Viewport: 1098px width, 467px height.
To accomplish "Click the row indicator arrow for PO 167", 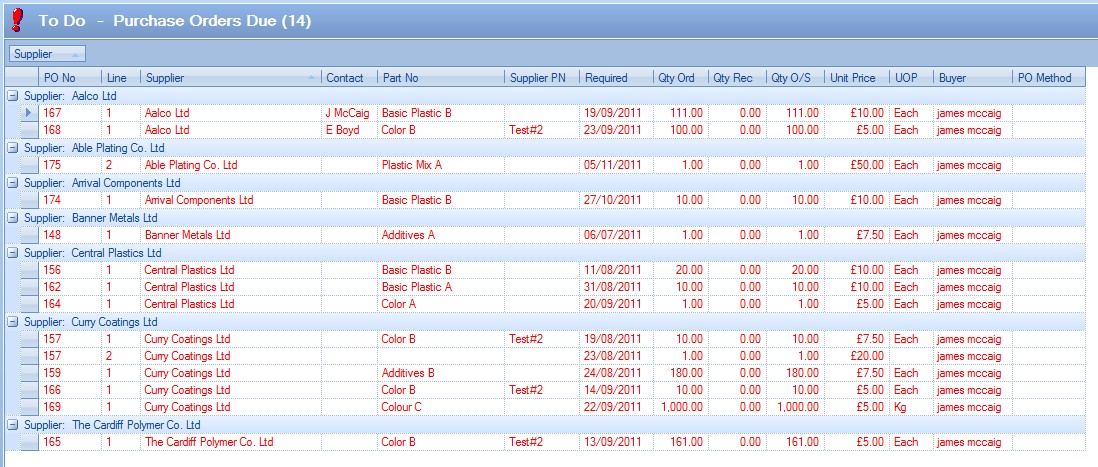I will pyautogui.click(x=28, y=113).
